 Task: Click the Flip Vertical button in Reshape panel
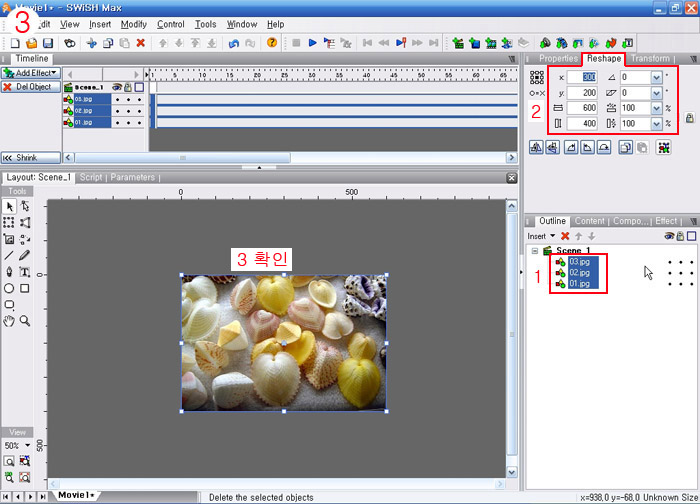pyautogui.click(x=553, y=147)
